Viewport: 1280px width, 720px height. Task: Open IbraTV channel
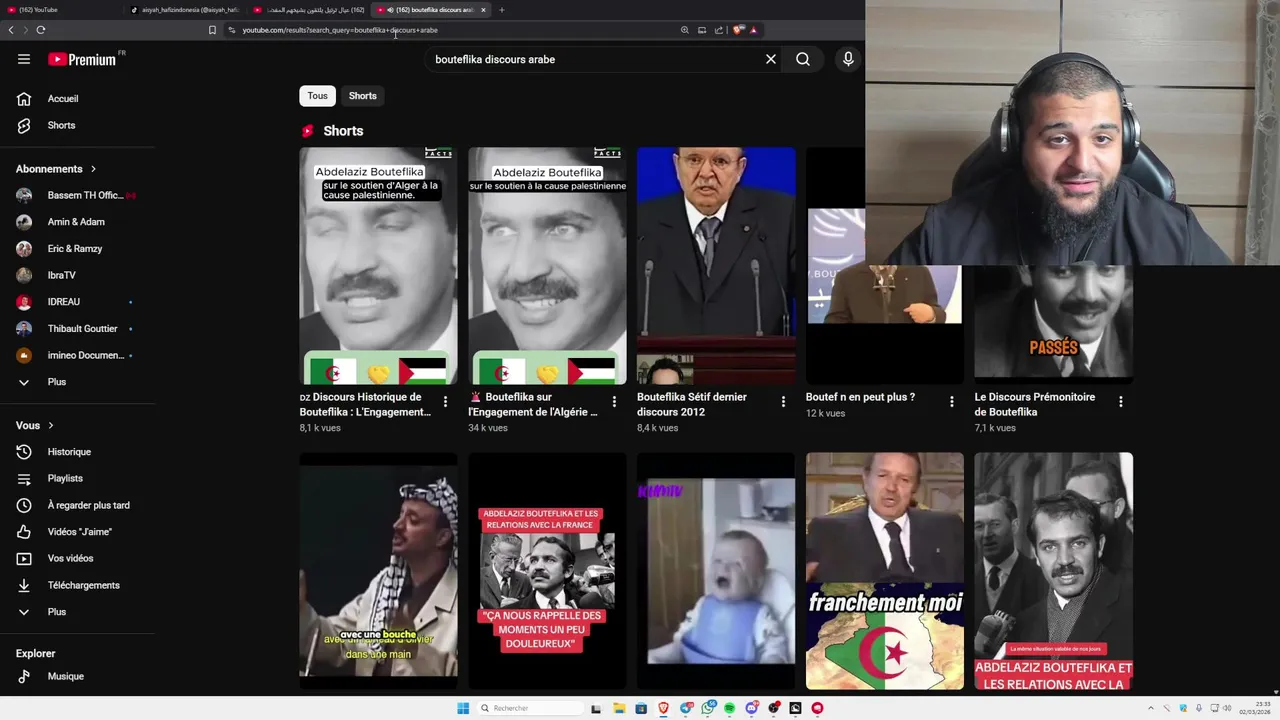pos(61,275)
